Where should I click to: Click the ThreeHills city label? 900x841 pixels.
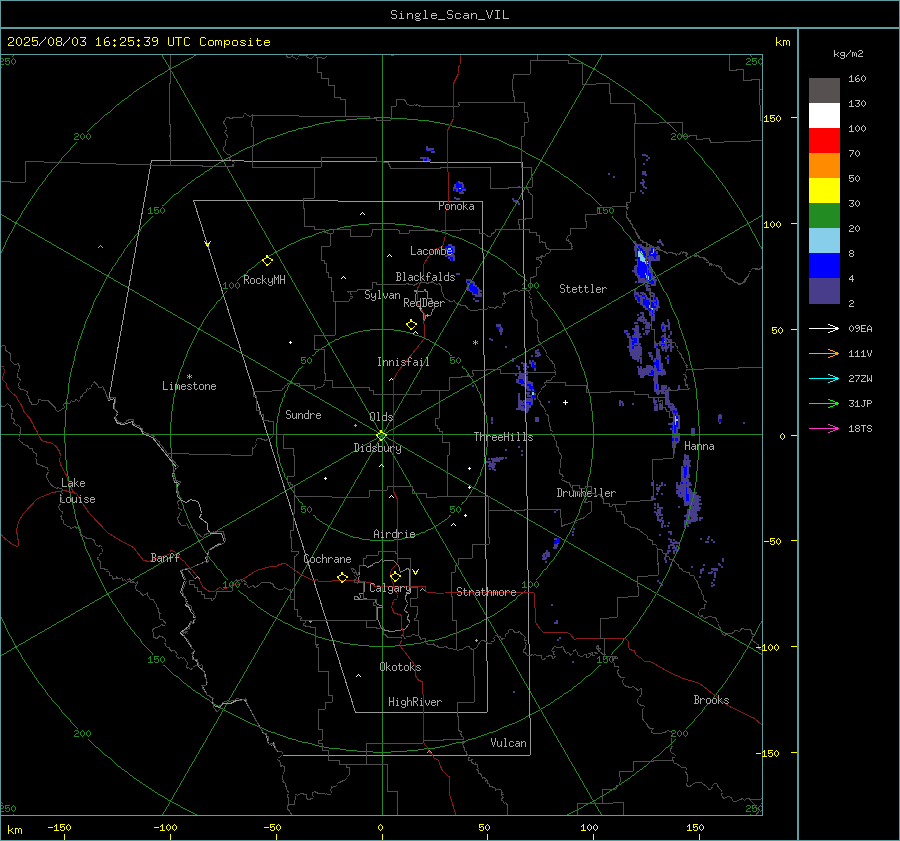(503, 437)
